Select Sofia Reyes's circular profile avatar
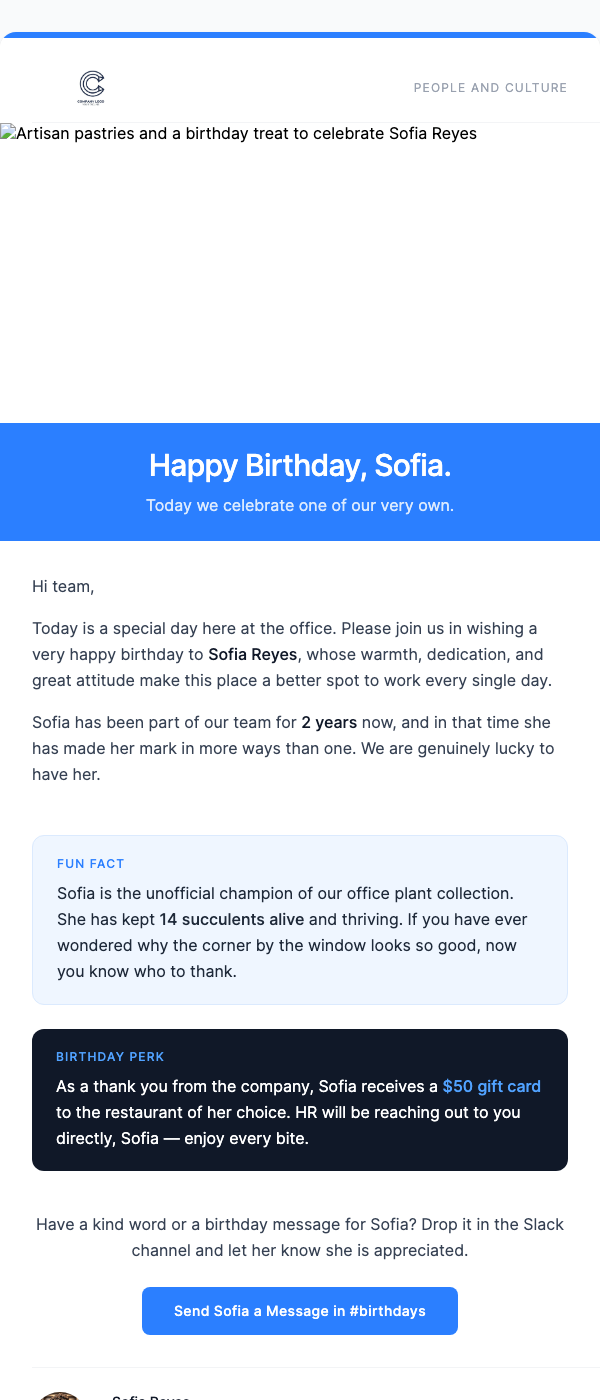 tap(60, 1395)
